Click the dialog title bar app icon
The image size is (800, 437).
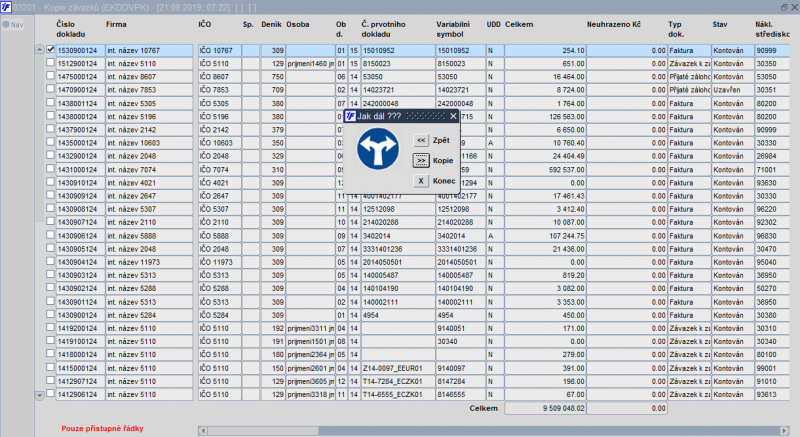(x=350, y=116)
